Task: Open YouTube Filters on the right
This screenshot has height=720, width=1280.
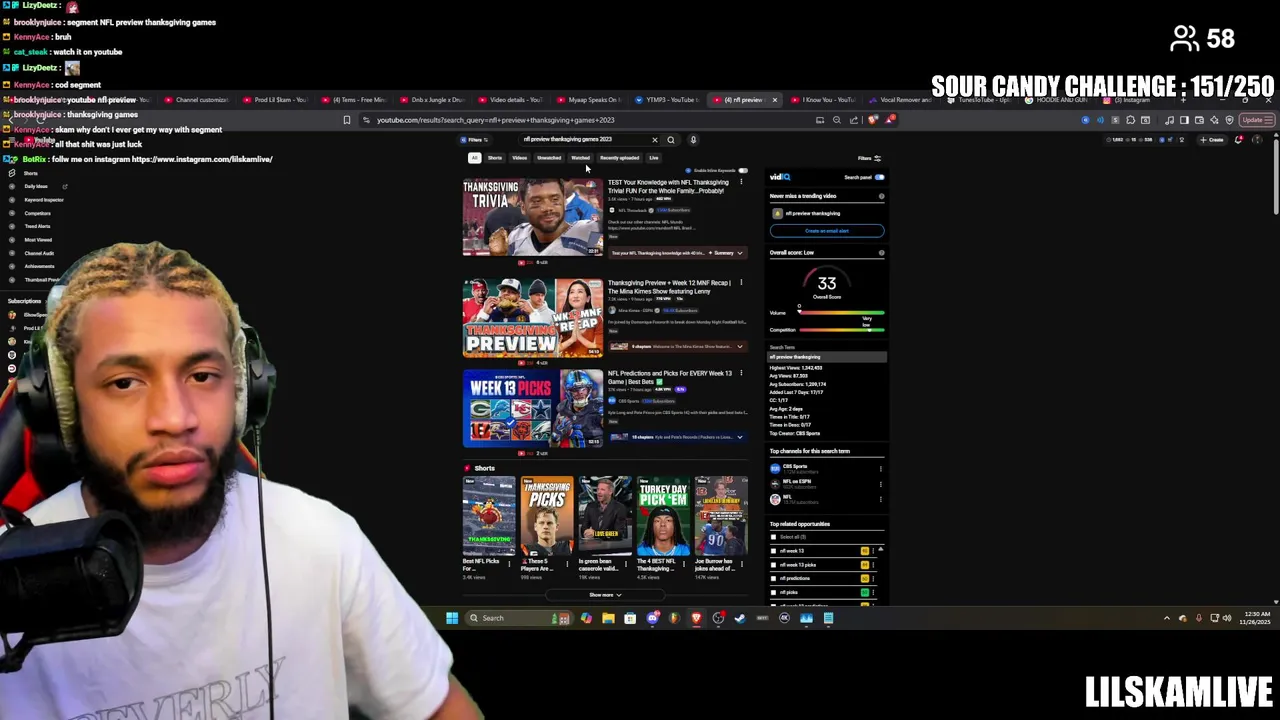Action: tap(869, 158)
